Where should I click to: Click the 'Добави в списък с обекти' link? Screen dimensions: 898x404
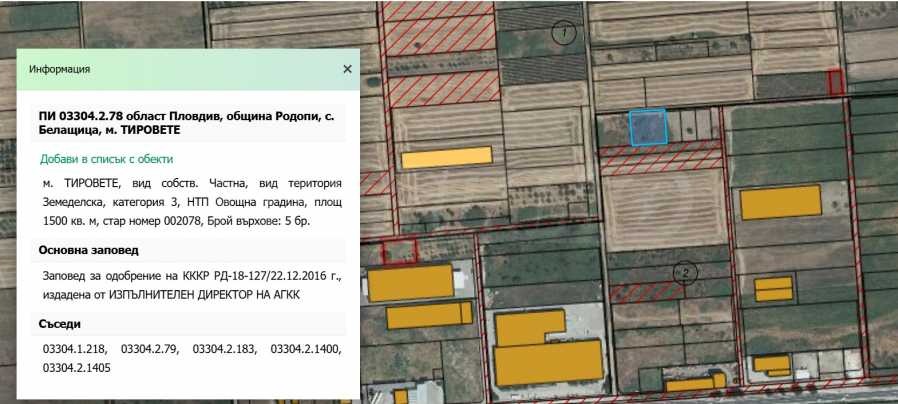point(107,159)
